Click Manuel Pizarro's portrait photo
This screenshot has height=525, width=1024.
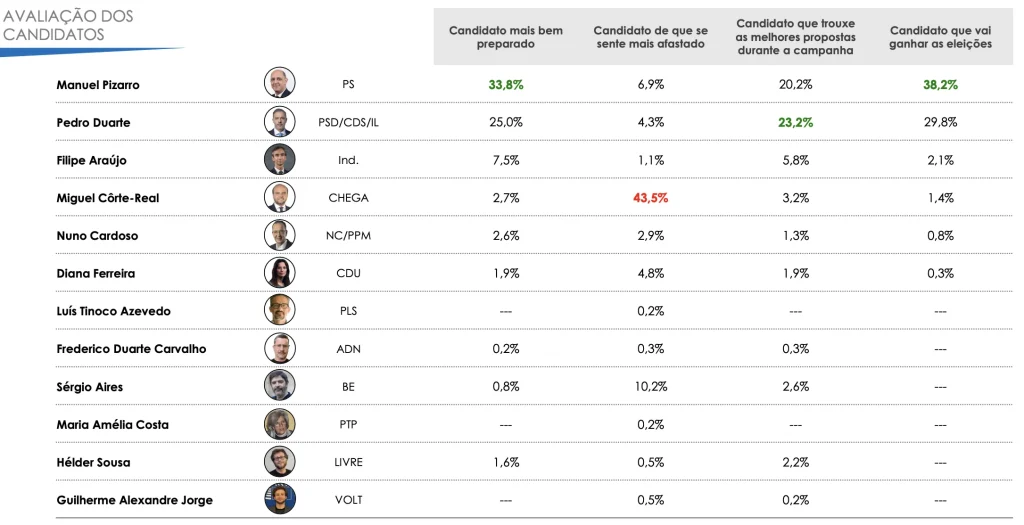coord(280,85)
